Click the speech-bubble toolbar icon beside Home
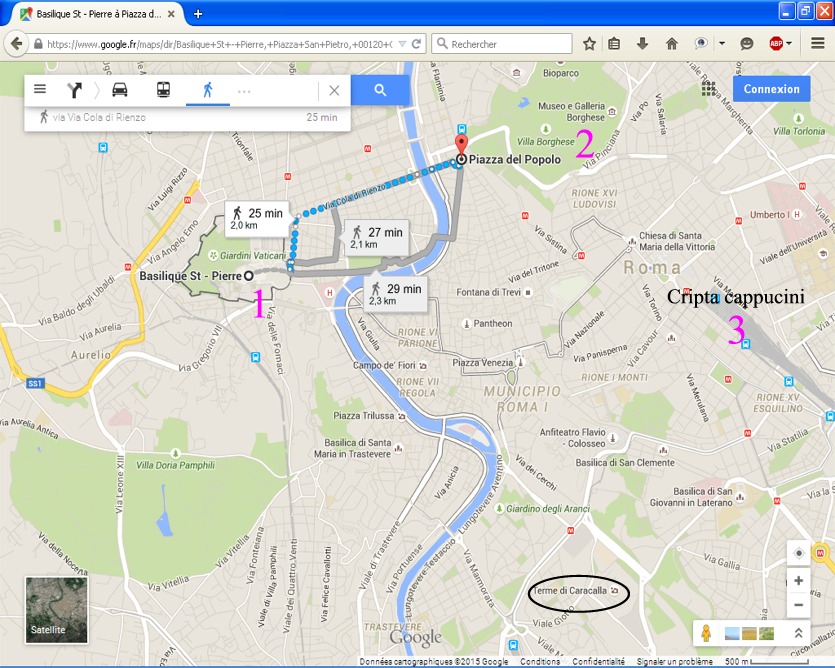 tap(701, 44)
